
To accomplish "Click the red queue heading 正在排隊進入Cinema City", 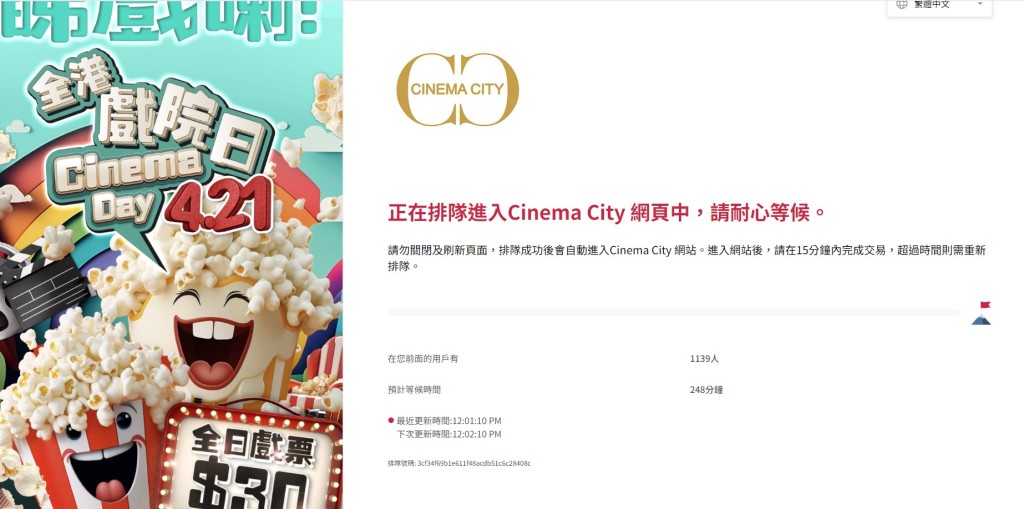I will (x=607, y=212).
